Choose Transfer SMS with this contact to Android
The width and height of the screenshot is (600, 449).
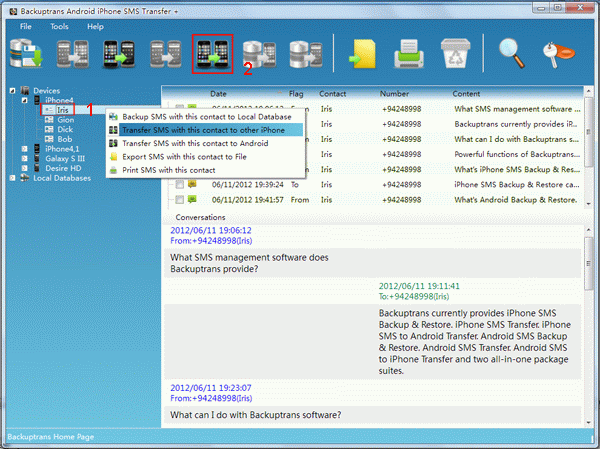coord(205,144)
